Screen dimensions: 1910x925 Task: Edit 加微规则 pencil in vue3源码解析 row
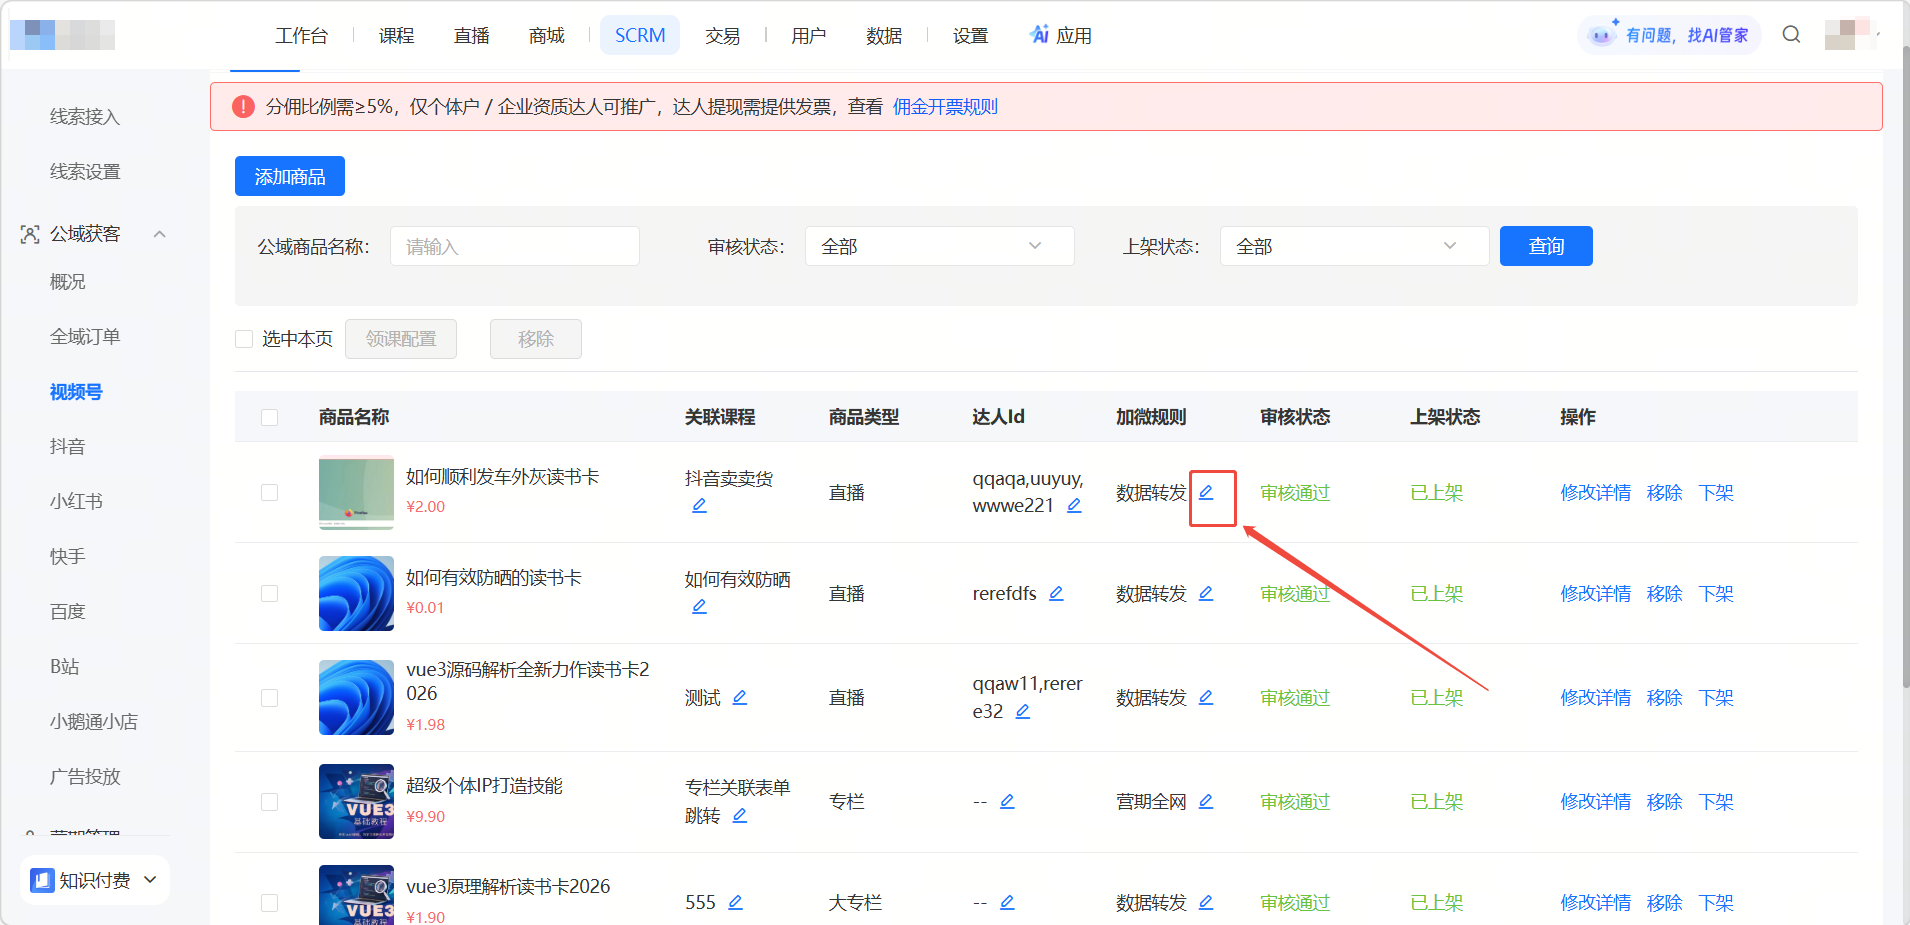(1206, 698)
